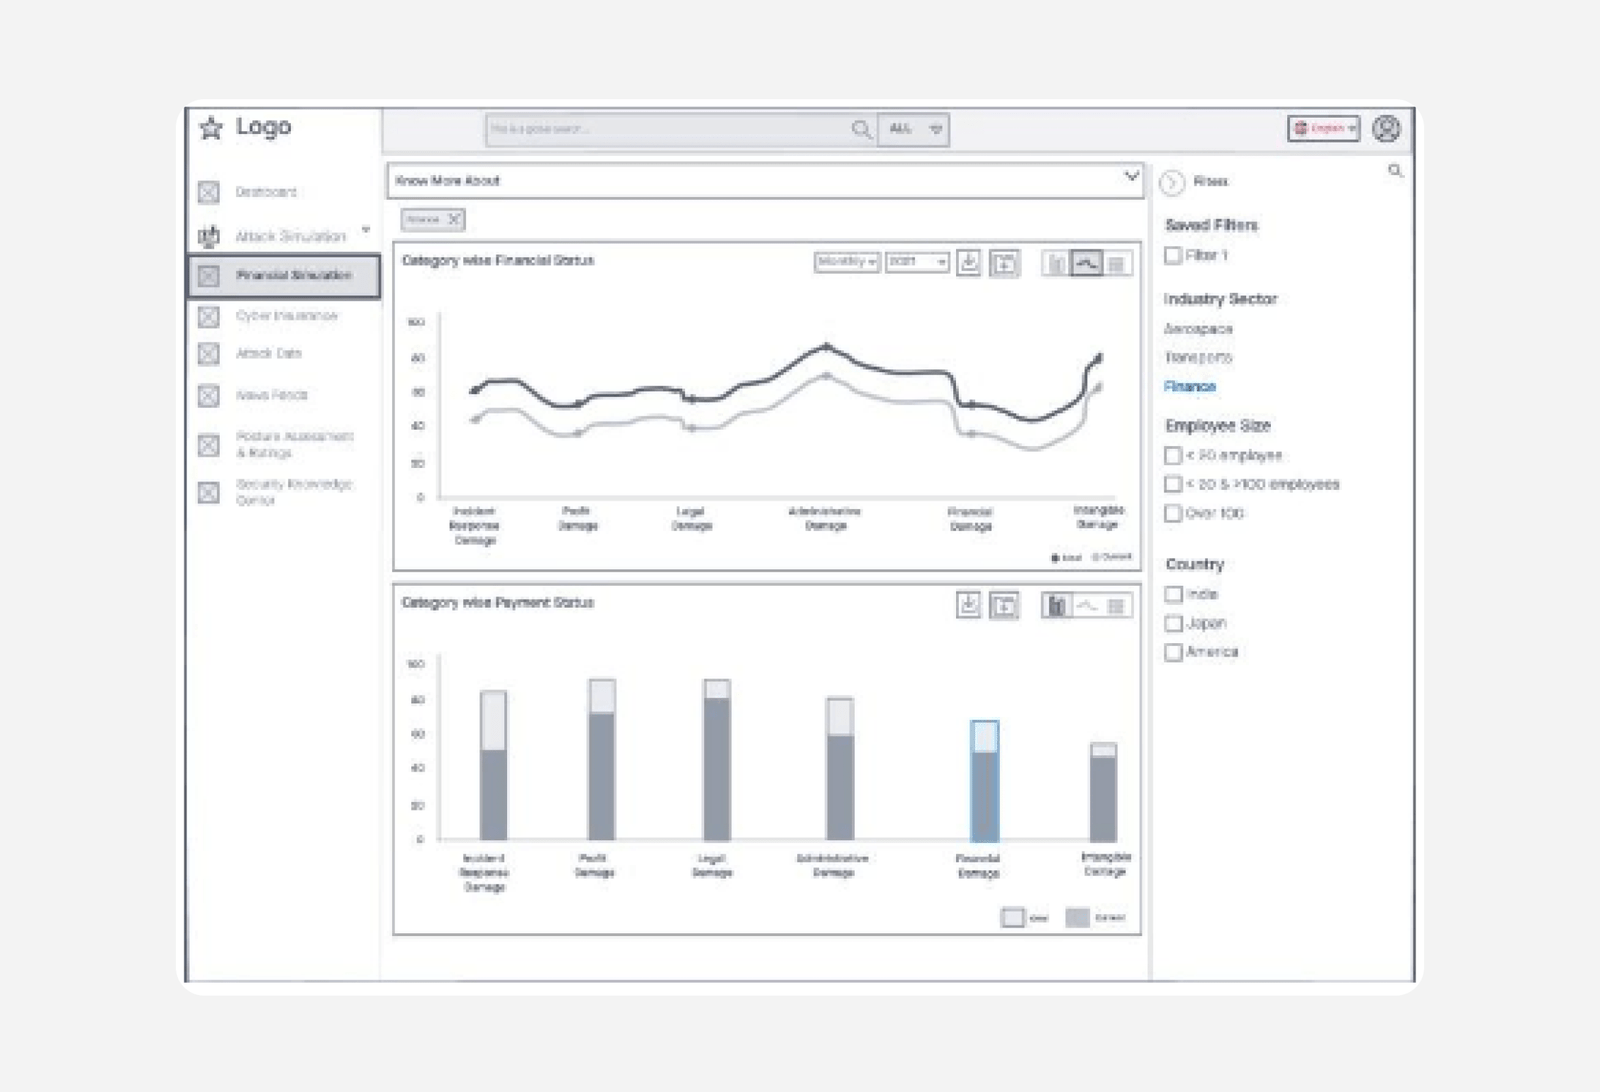1600x1092 pixels.
Task: Check the Japan country filter
Action: pos(1173,623)
